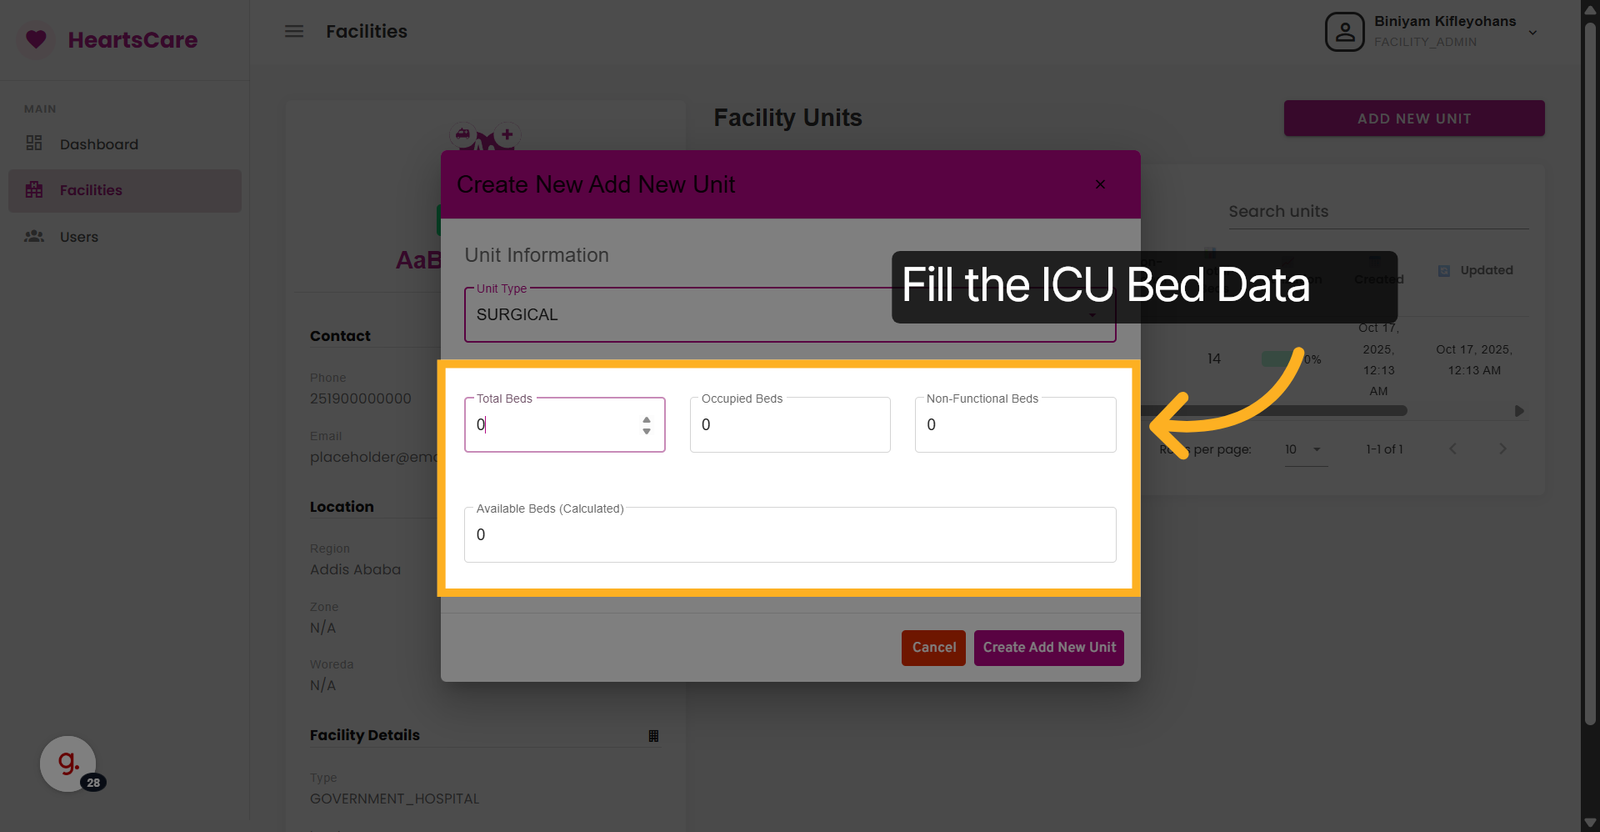The width and height of the screenshot is (1600, 832).
Task: Select Dashboard from the MAIN menu
Action: point(100,144)
